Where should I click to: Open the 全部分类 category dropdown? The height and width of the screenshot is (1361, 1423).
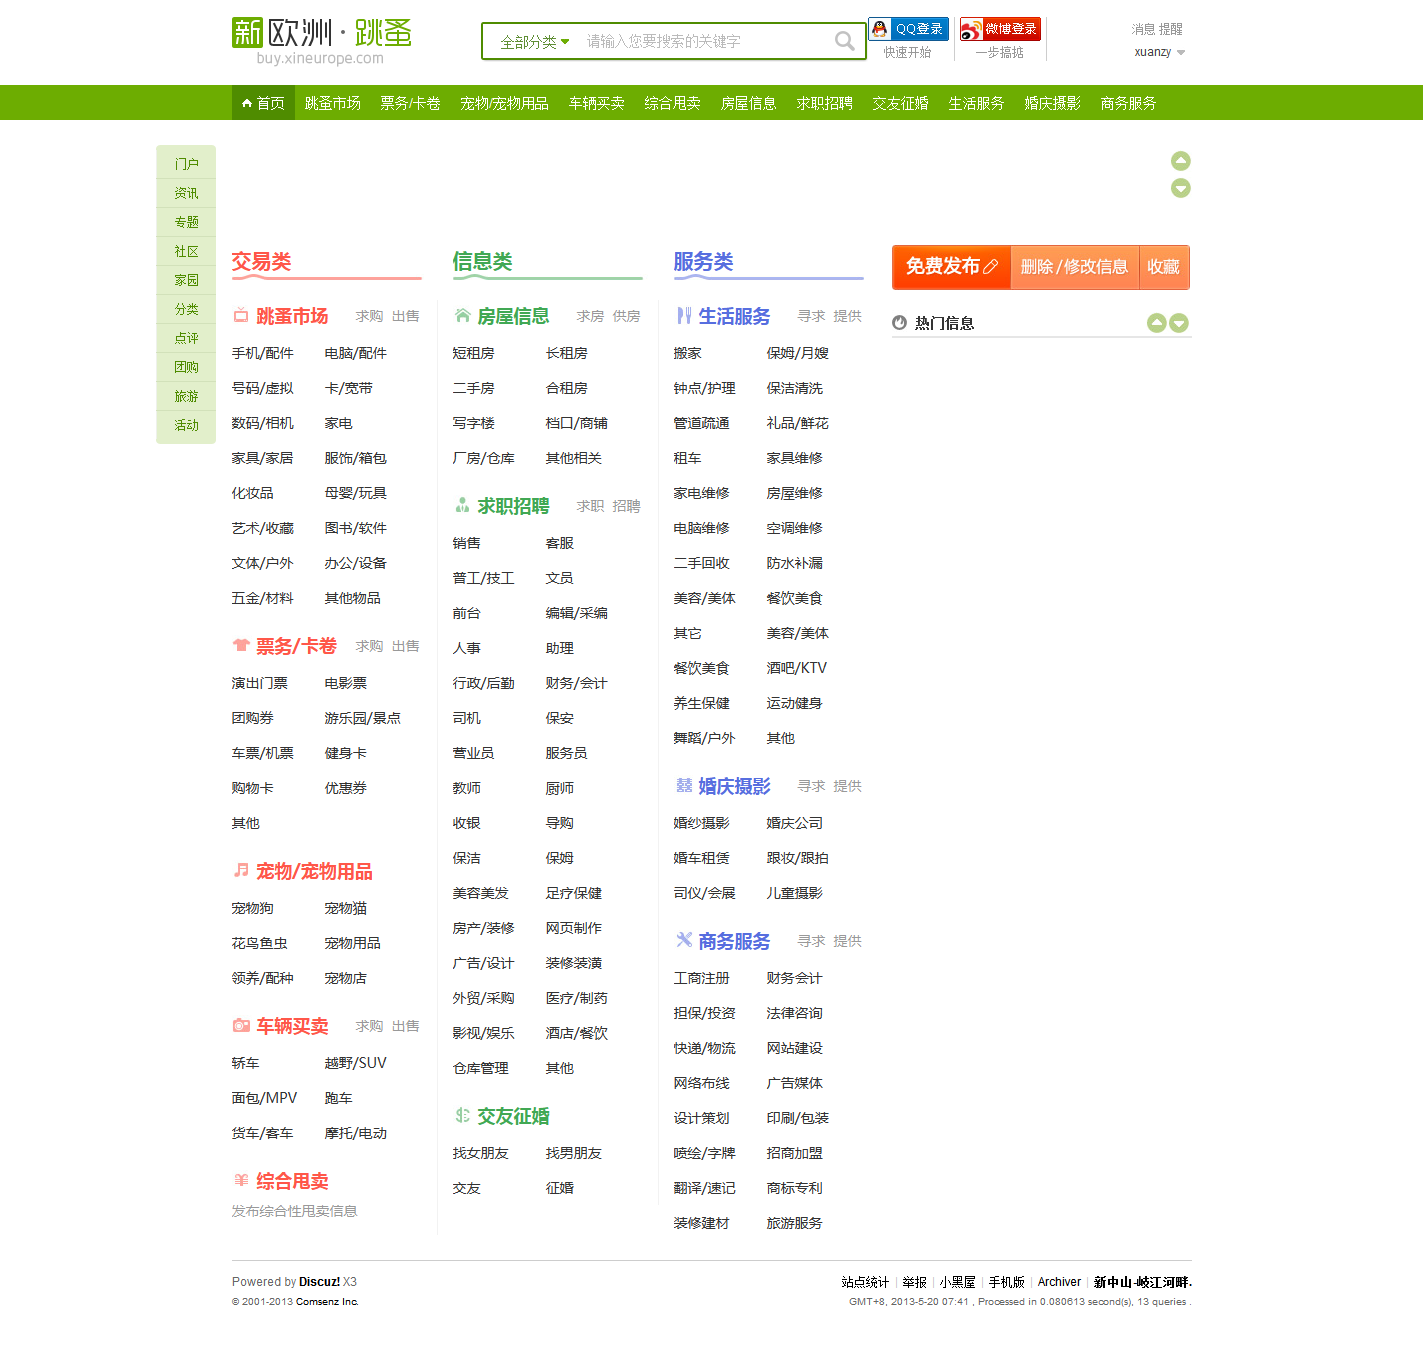pyautogui.click(x=531, y=42)
